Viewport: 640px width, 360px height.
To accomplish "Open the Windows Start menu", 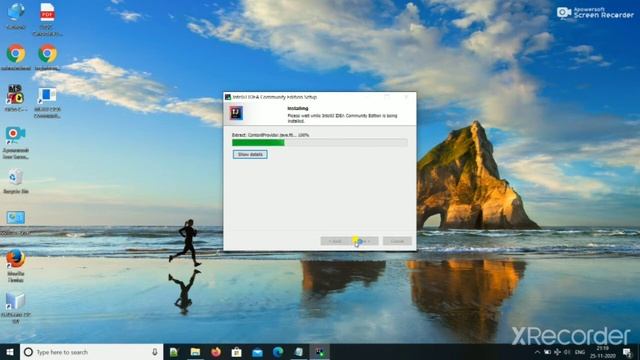I will pyautogui.click(x=10, y=352).
